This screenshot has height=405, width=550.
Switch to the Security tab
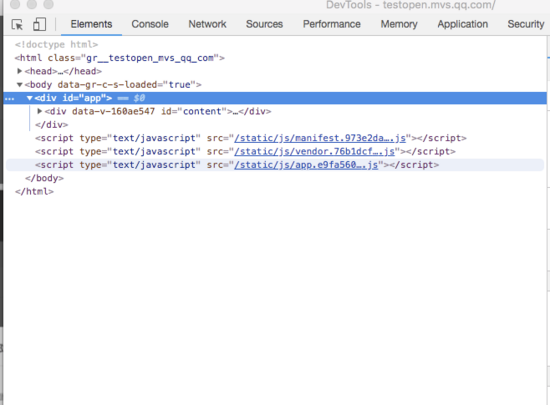point(525,24)
